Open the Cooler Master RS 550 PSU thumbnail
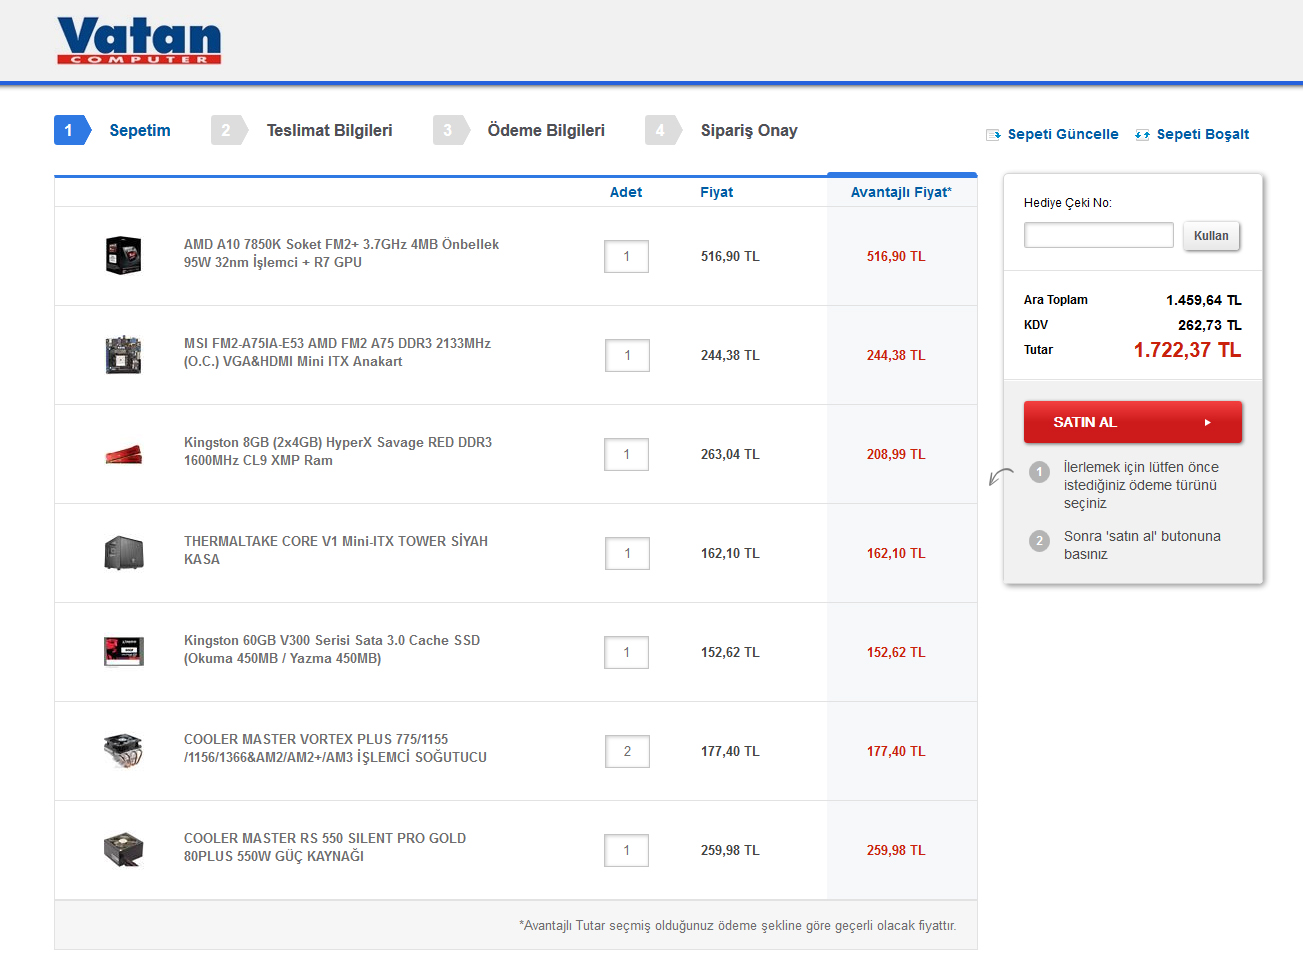The image size is (1303, 961). pyautogui.click(x=124, y=850)
